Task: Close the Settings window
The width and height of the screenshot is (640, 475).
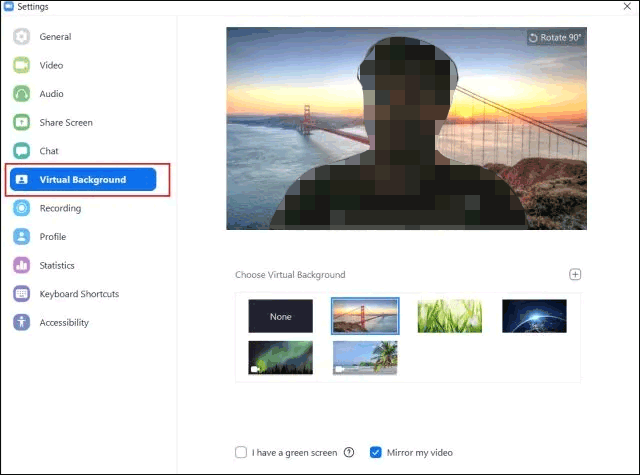Action: point(627,6)
